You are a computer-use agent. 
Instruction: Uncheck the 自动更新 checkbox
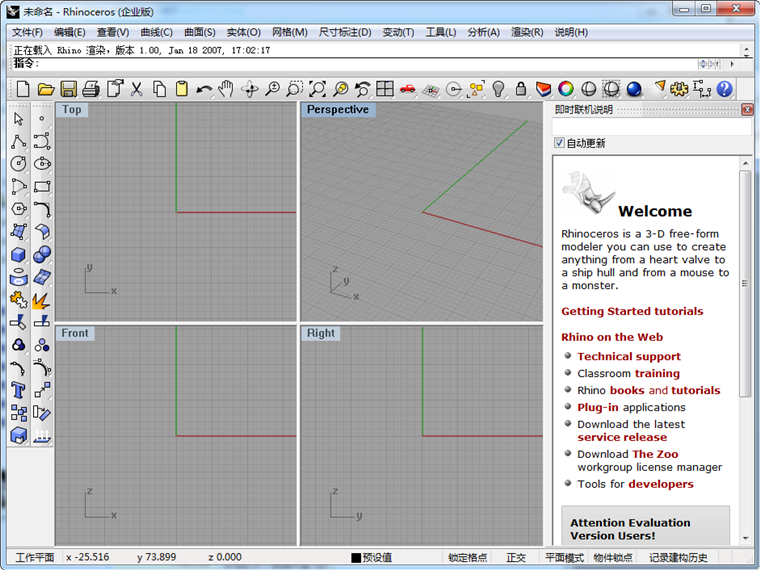560,143
